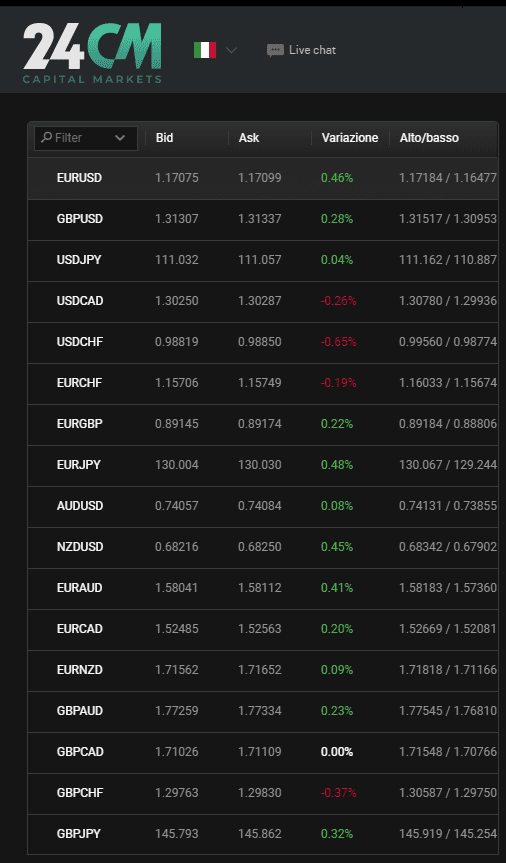Open the language selector chevron

point(231,50)
